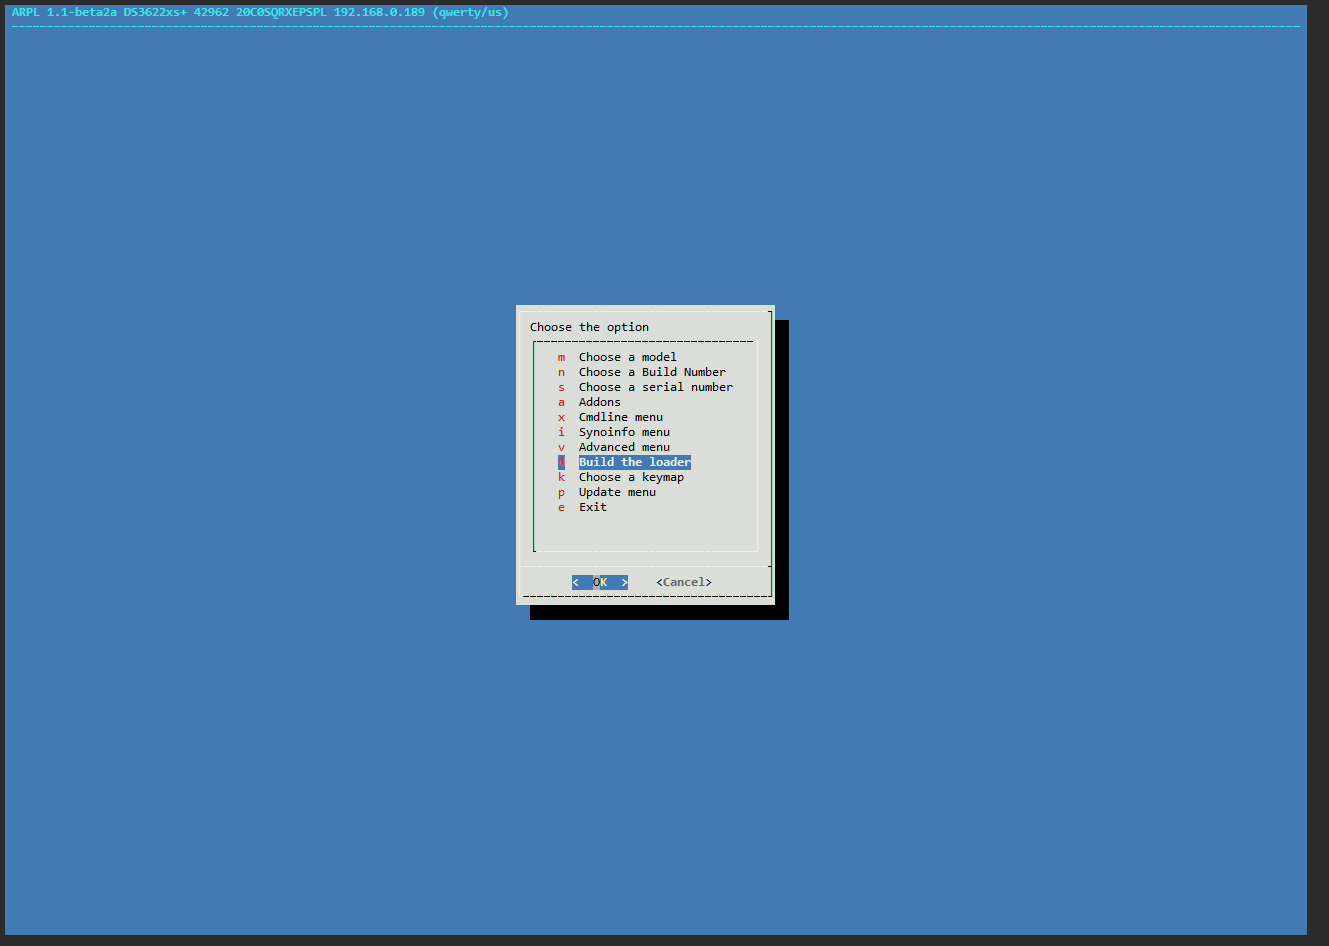Select the highlighted 'Build the loader' option
1329x946 pixels.
coord(634,462)
